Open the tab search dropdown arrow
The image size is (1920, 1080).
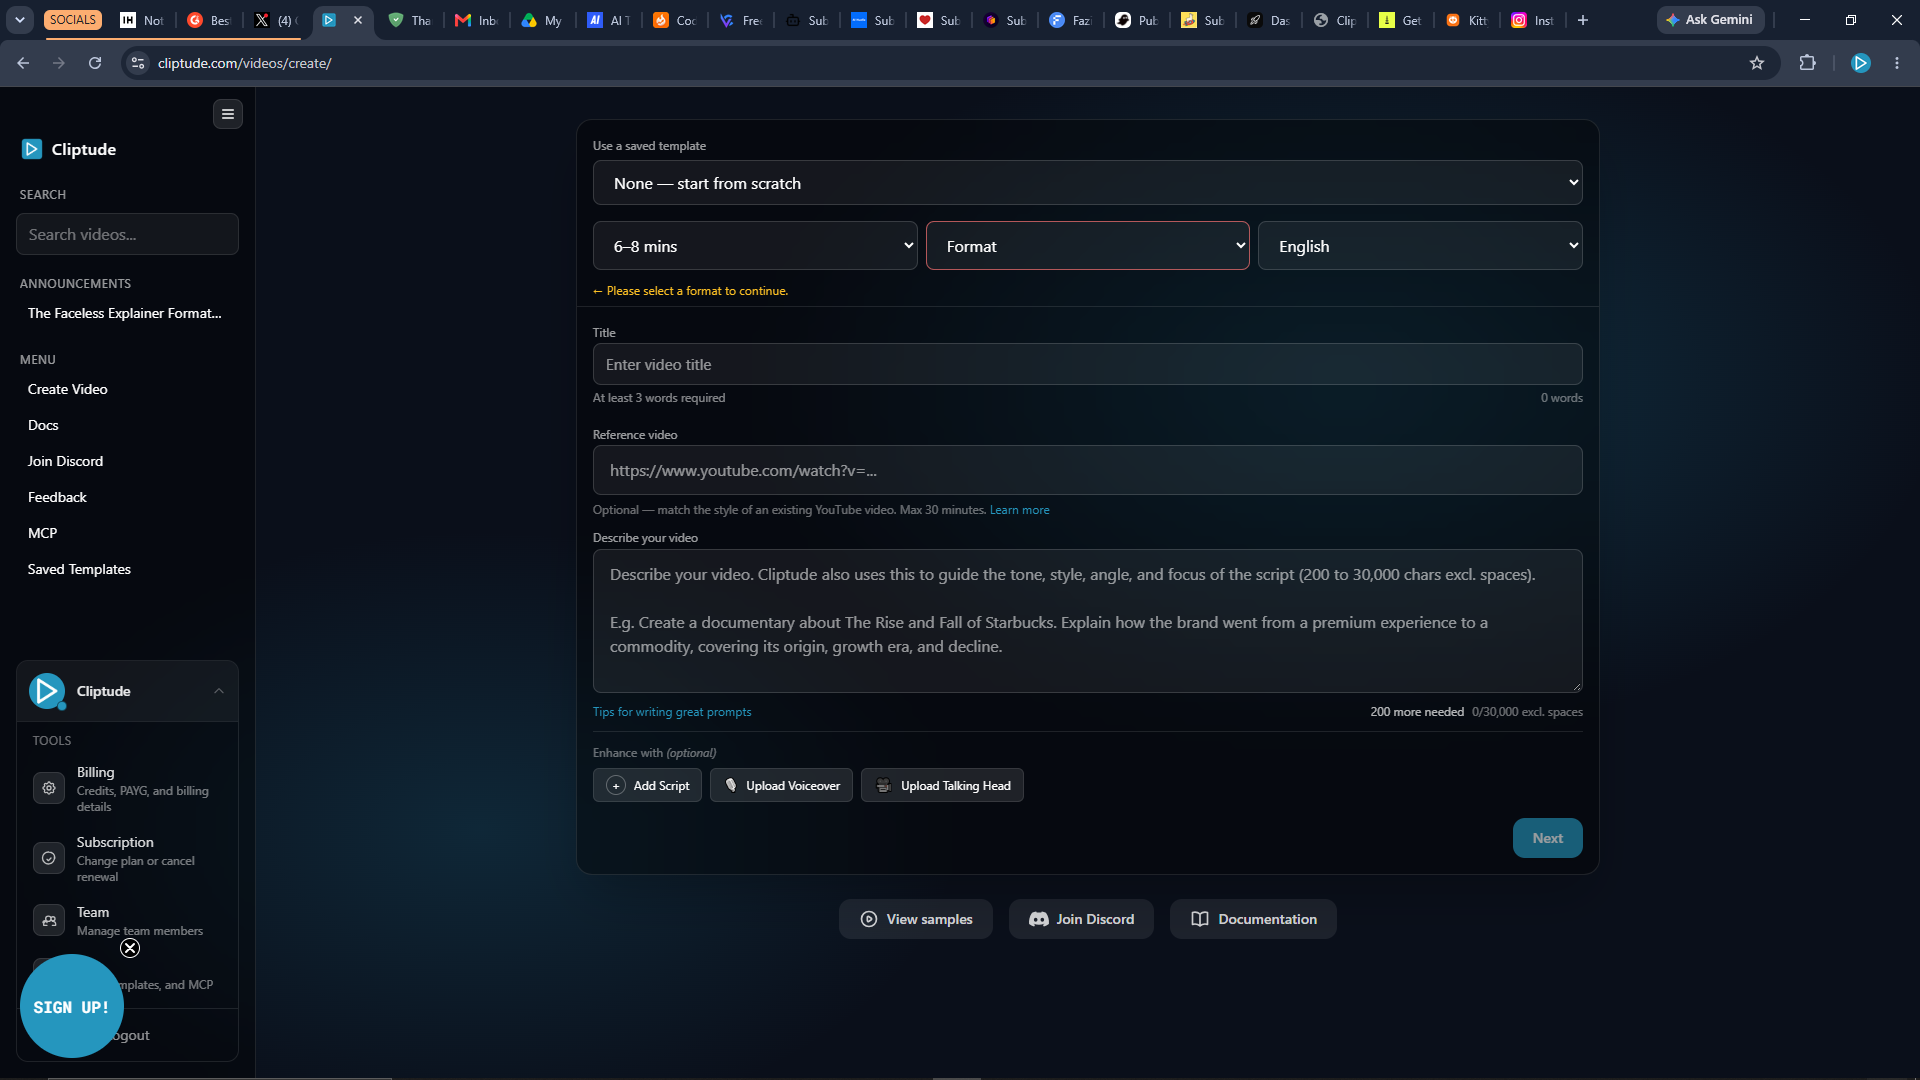[20, 20]
